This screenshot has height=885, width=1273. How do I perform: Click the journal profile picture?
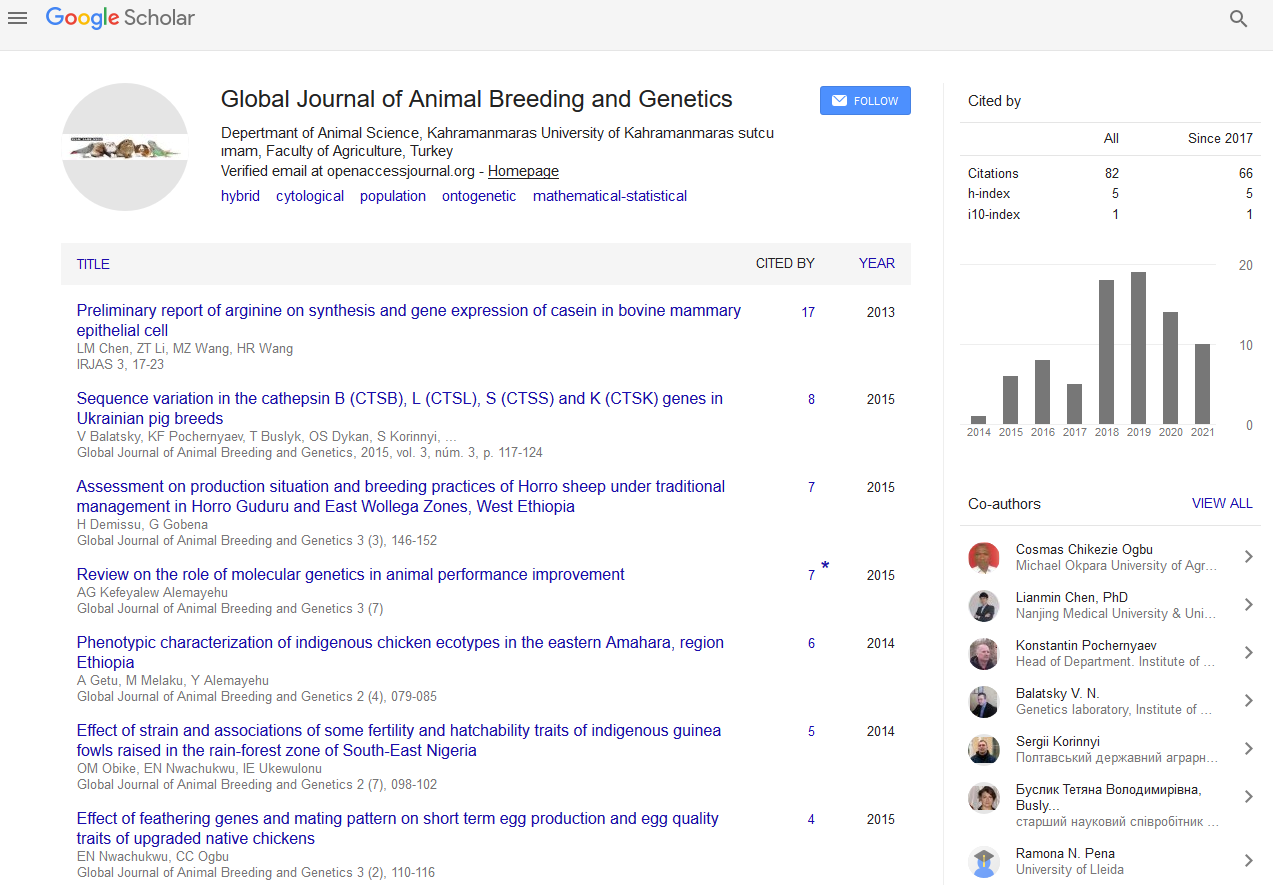pyautogui.click(x=125, y=147)
